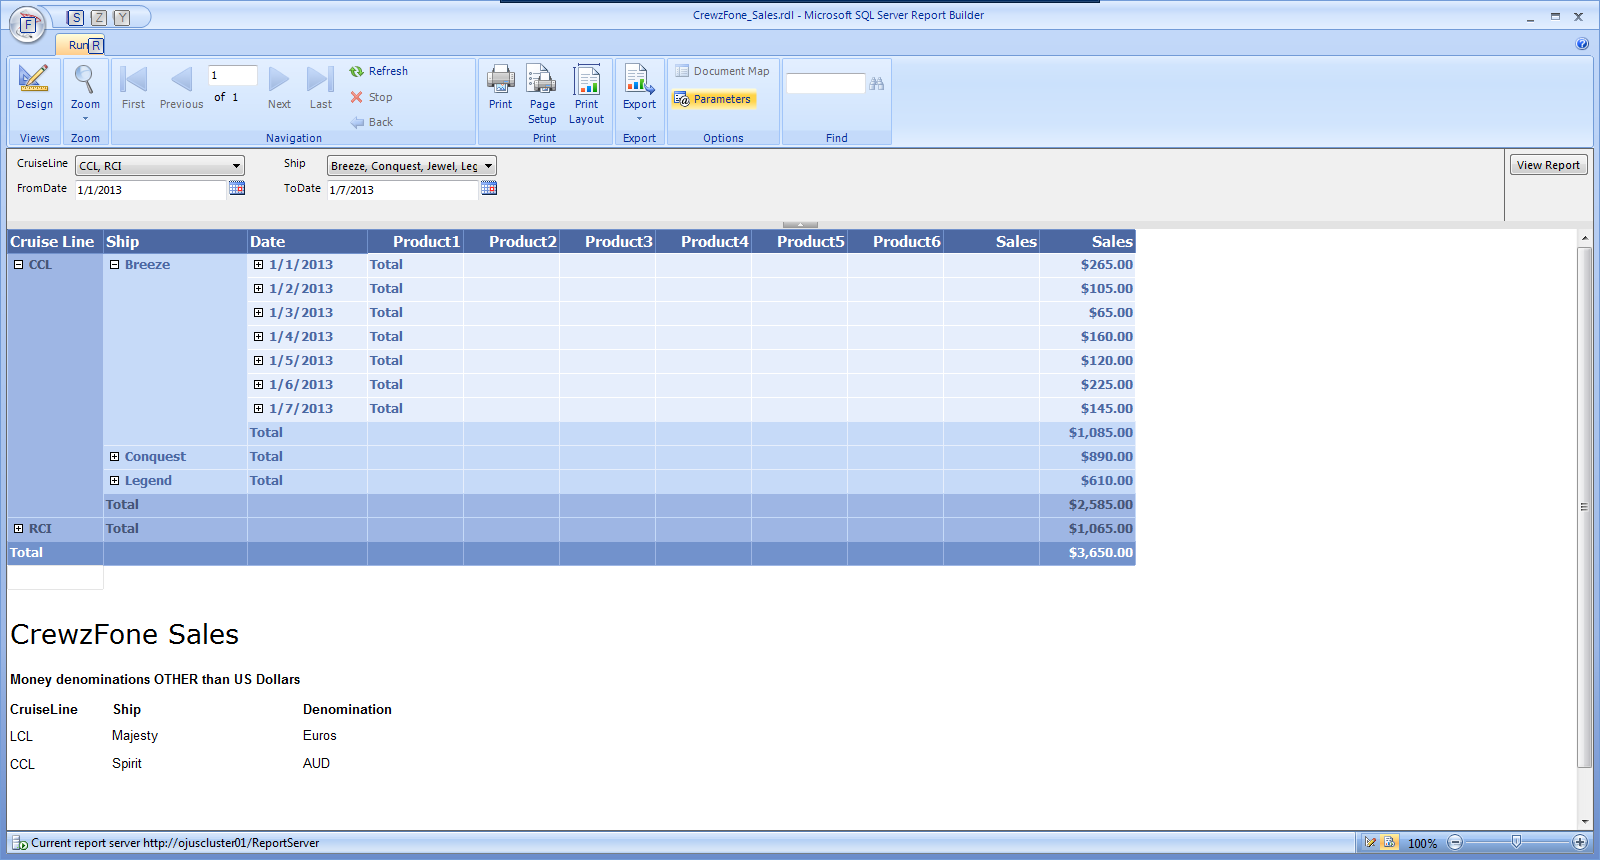Image resolution: width=1600 pixels, height=860 pixels.
Task: Click the 100% zoom level label
Action: pos(1422,843)
